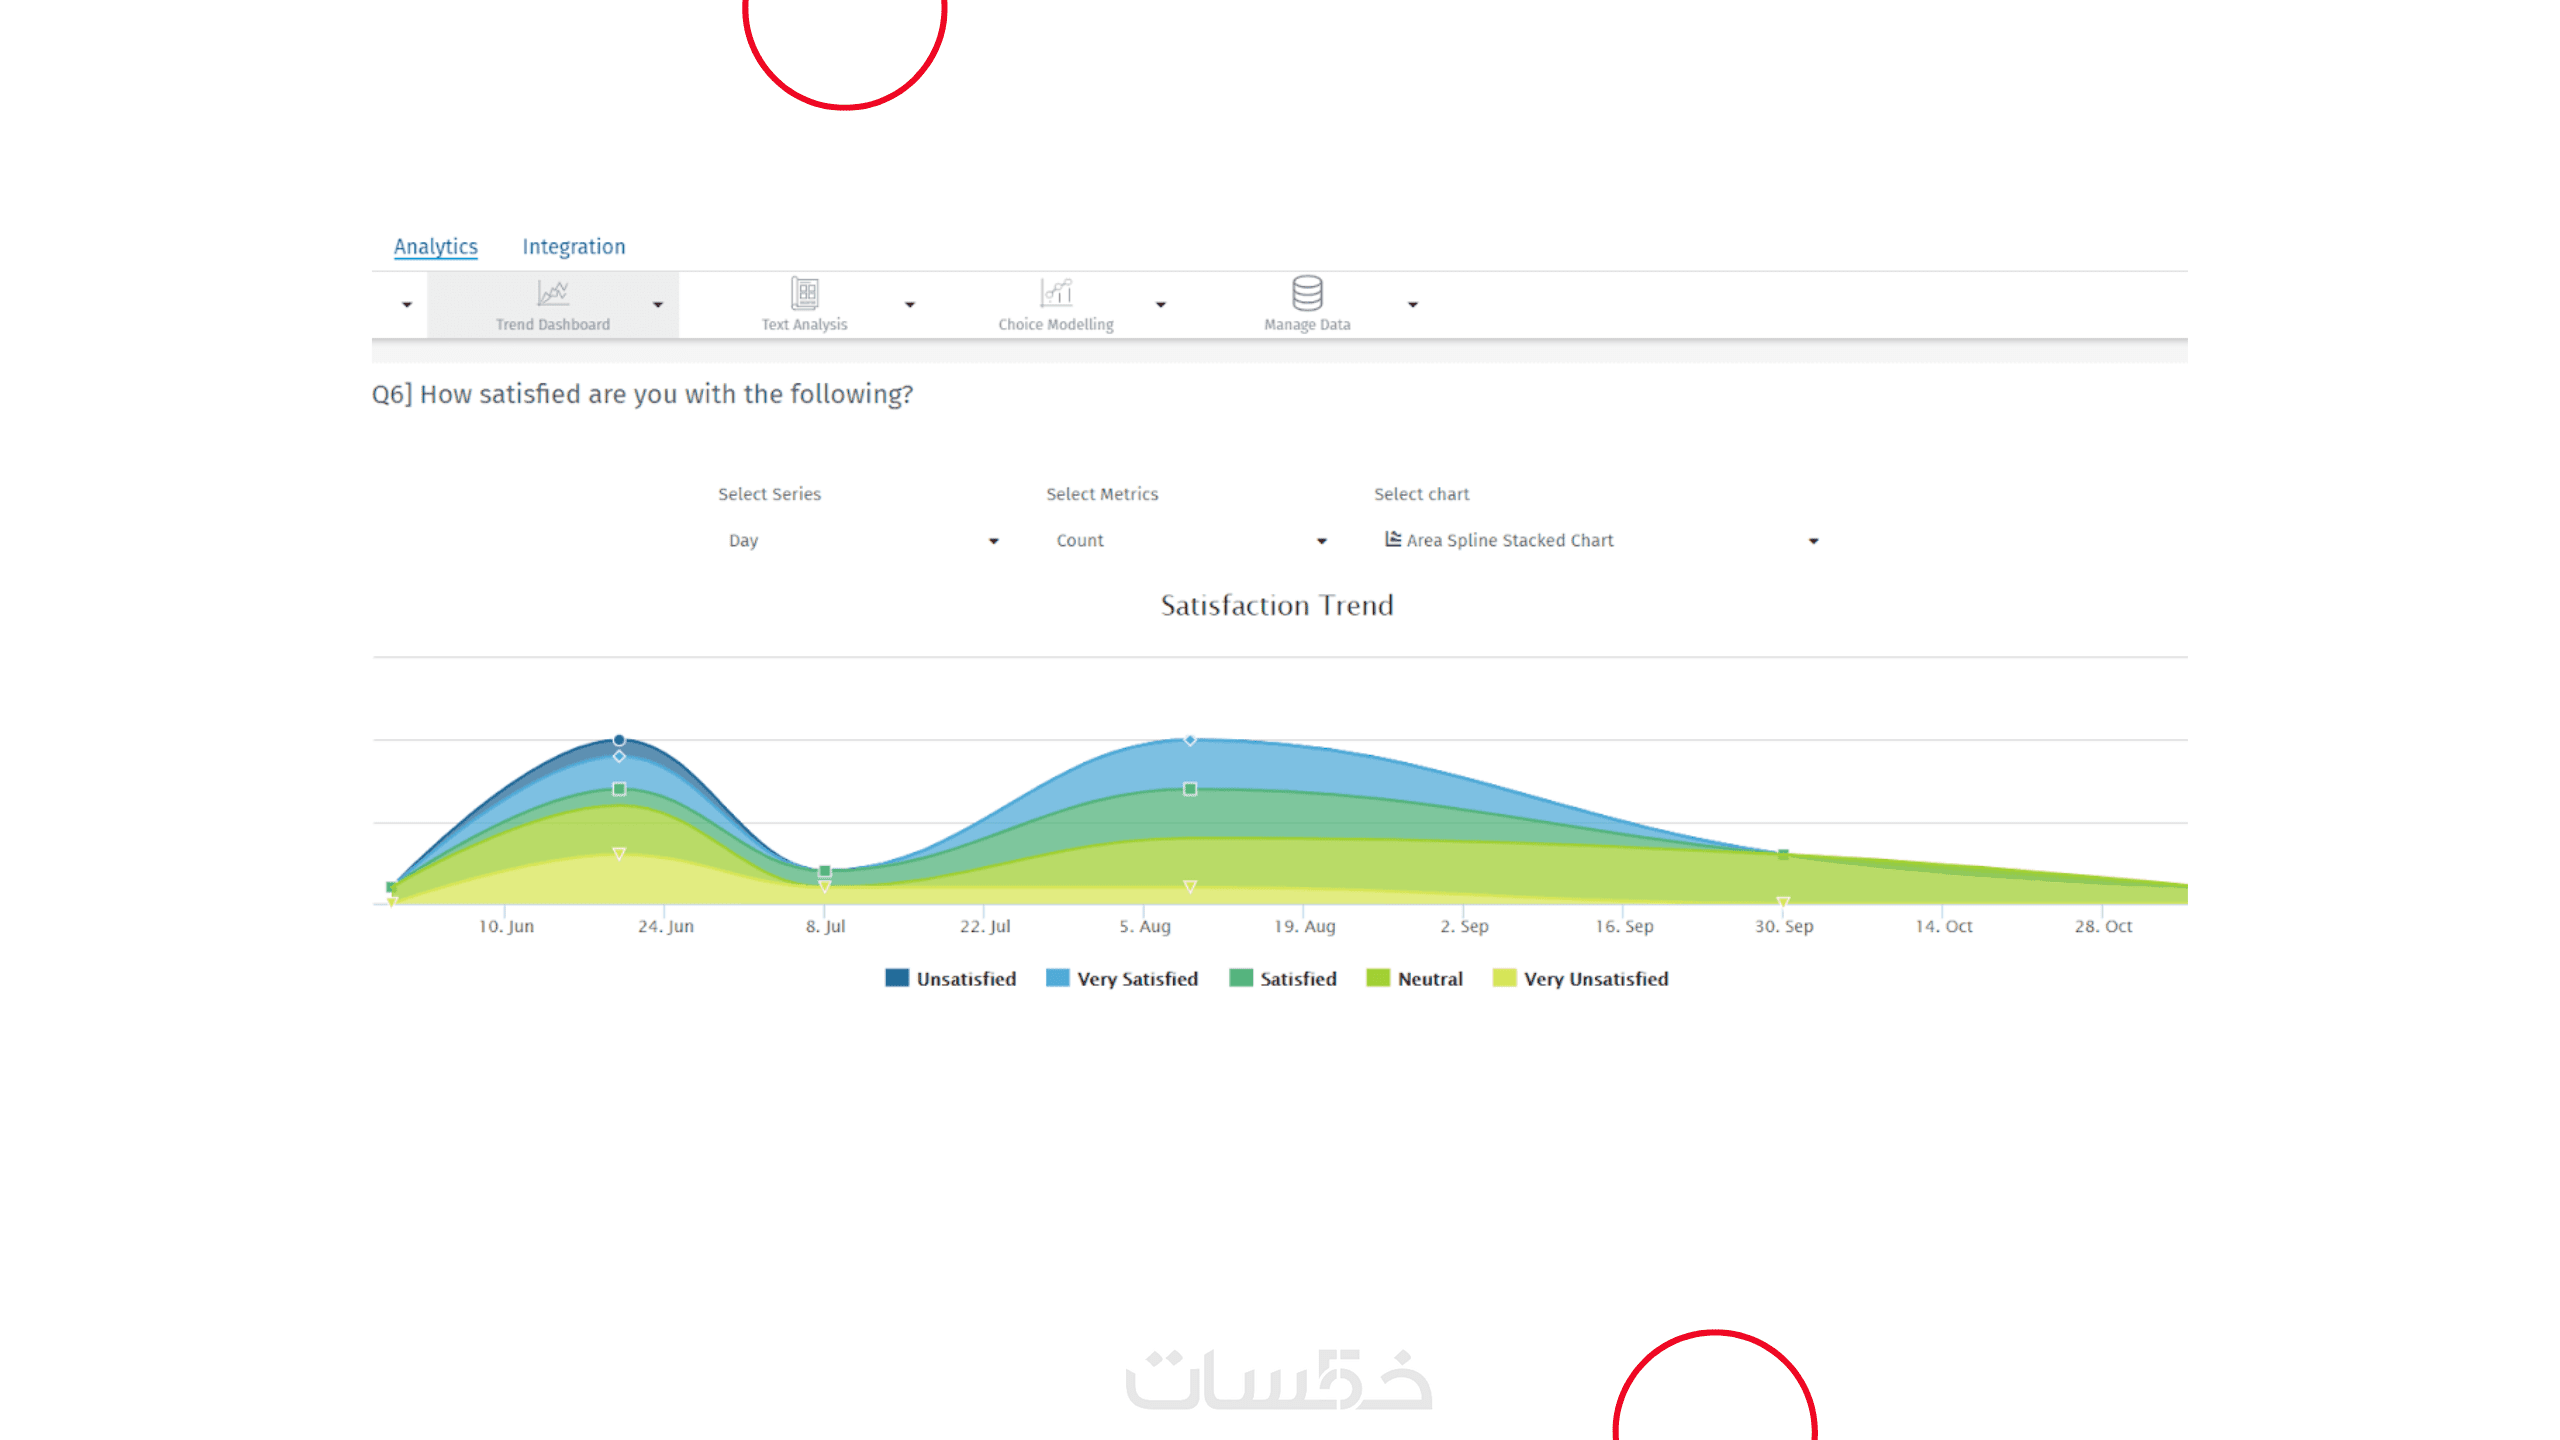Expand the arrow next to Manage Data
The width and height of the screenshot is (2560, 1440).
[1413, 305]
